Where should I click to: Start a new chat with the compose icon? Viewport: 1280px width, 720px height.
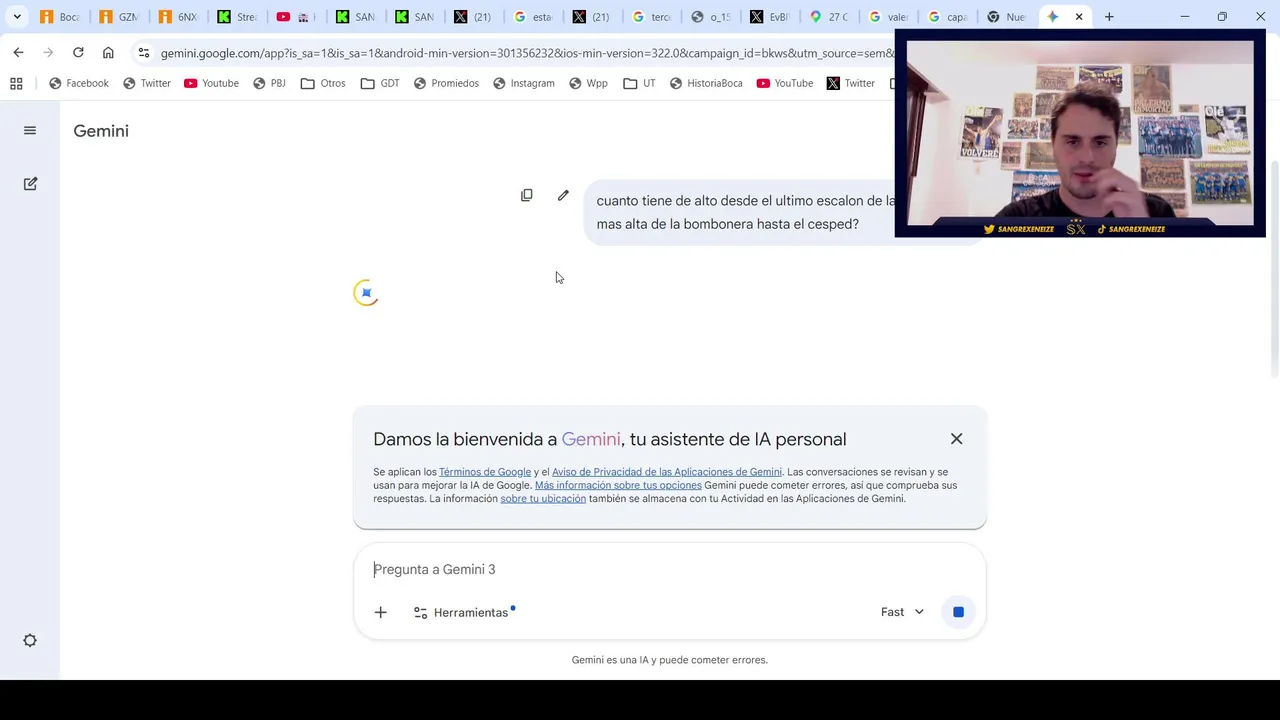[x=30, y=184]
